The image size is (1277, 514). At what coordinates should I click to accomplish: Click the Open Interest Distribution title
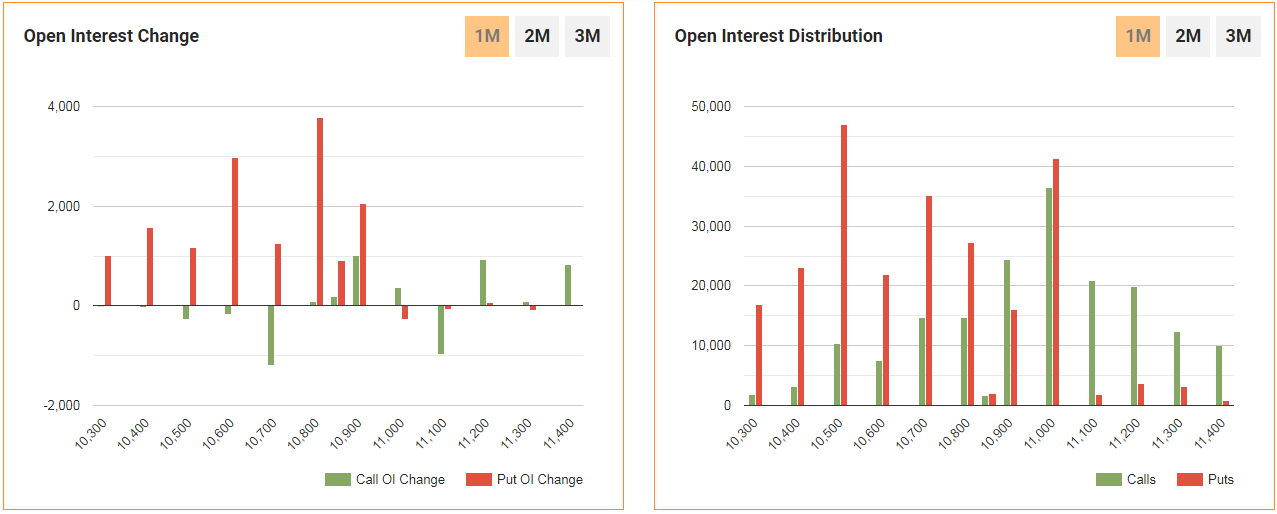pyautogui.click(x=778, y=36)
